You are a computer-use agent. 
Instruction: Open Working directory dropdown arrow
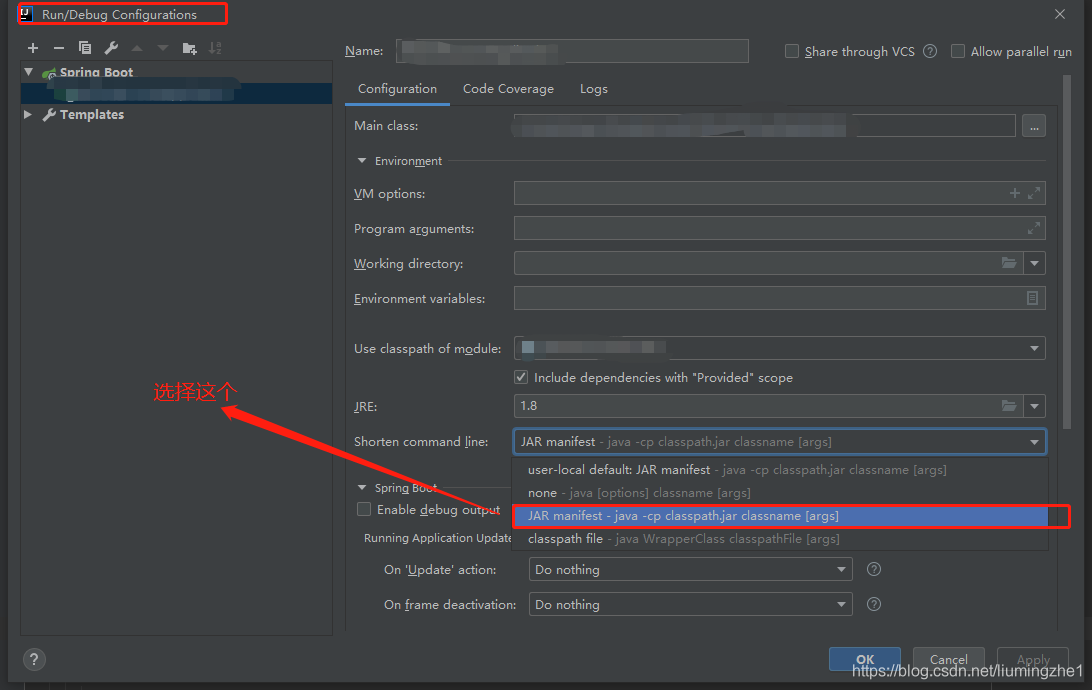pos(1035,263)
